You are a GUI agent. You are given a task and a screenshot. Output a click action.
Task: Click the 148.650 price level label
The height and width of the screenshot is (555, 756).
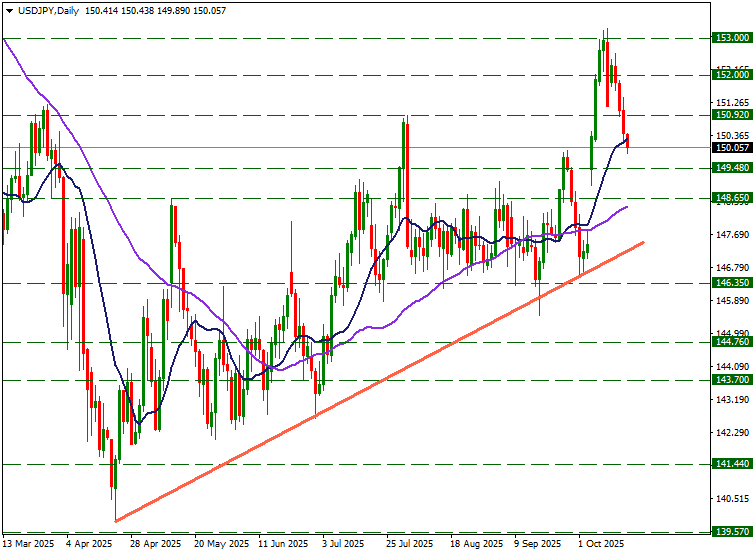[x=732, y=199]
